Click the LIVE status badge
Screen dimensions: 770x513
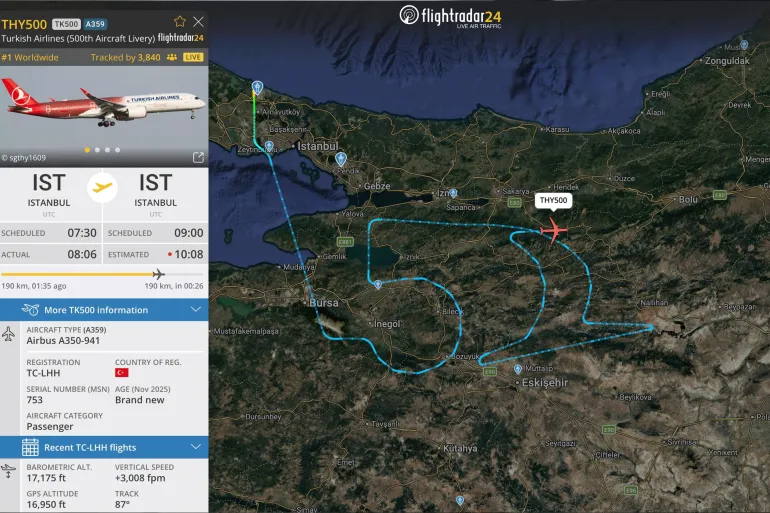[x=193, y=58]
